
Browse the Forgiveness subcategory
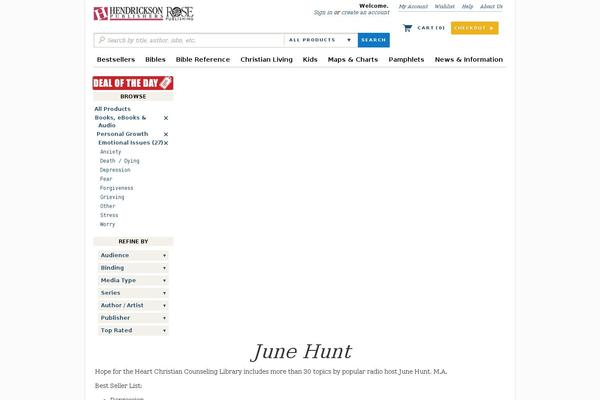tap(116, 188)
